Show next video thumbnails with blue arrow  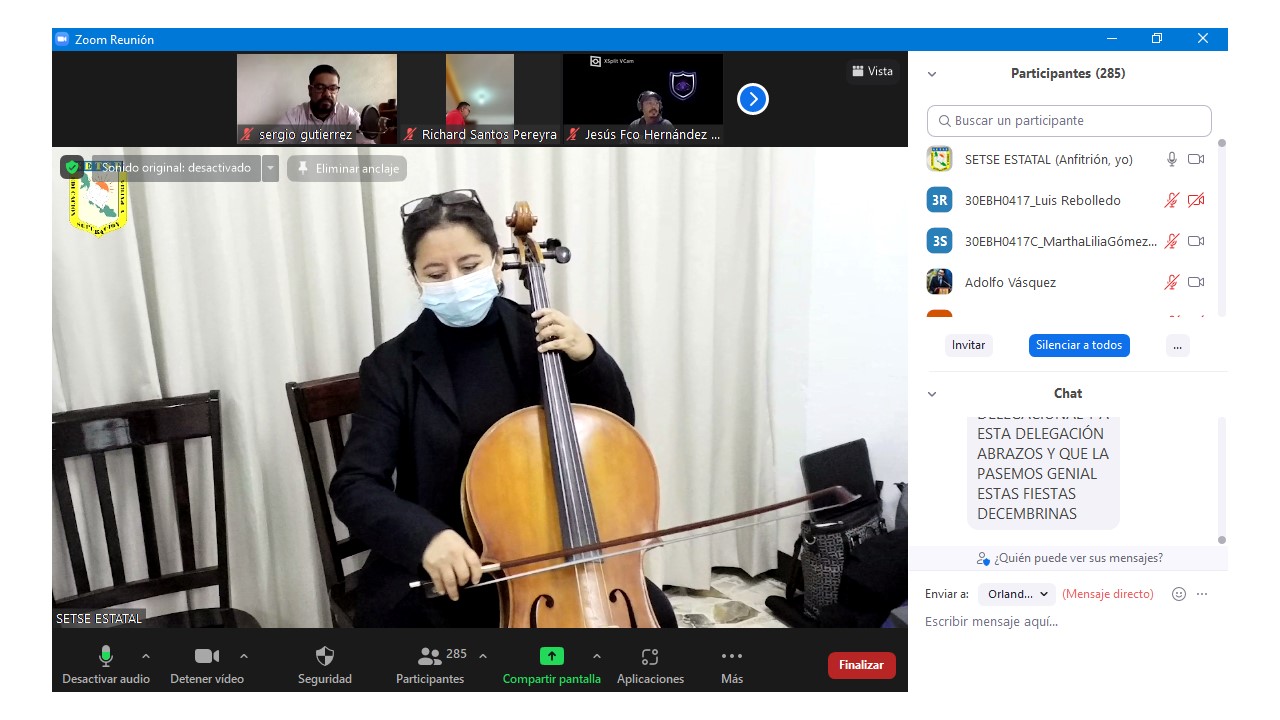pyautogui.click(x=753, y=99)
